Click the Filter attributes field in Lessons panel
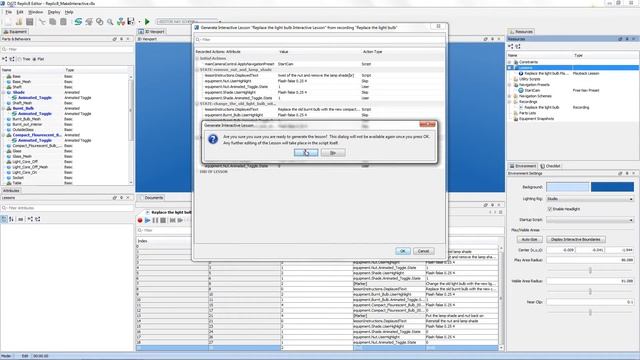Screen dimensions: 640x360 pos(67,208)
